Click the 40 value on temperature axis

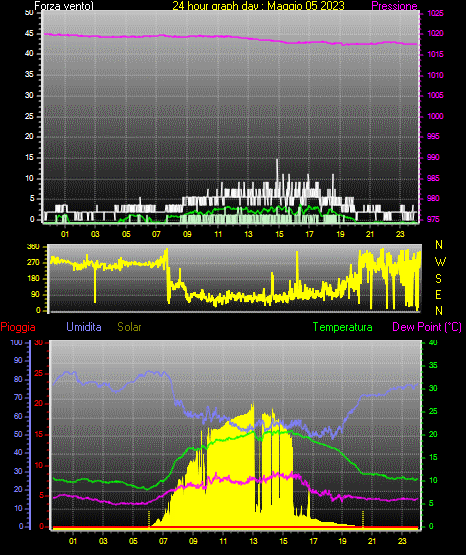click(x=433, y=343)
